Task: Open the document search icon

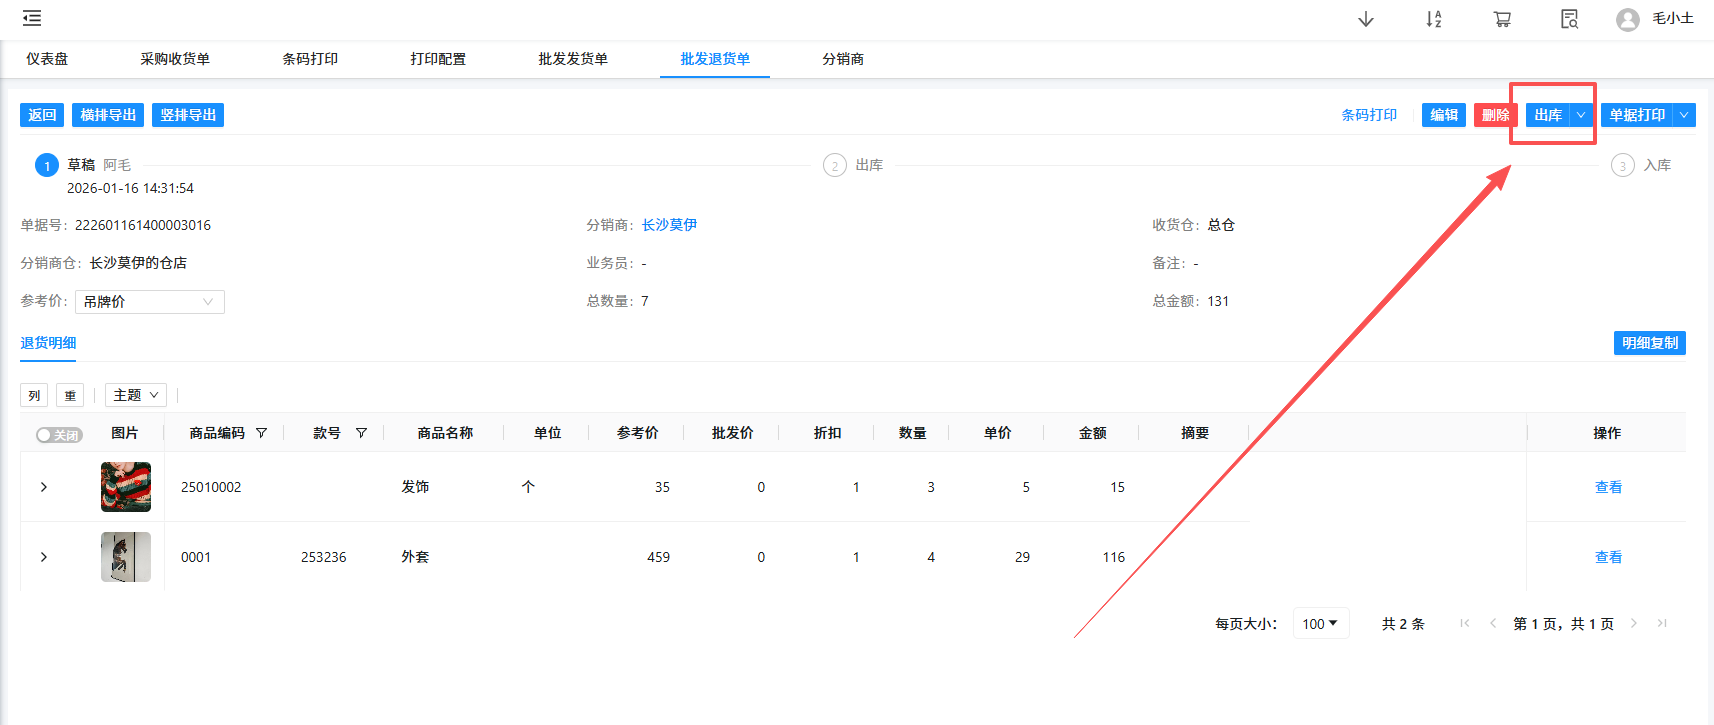Action: point(1569,19)
